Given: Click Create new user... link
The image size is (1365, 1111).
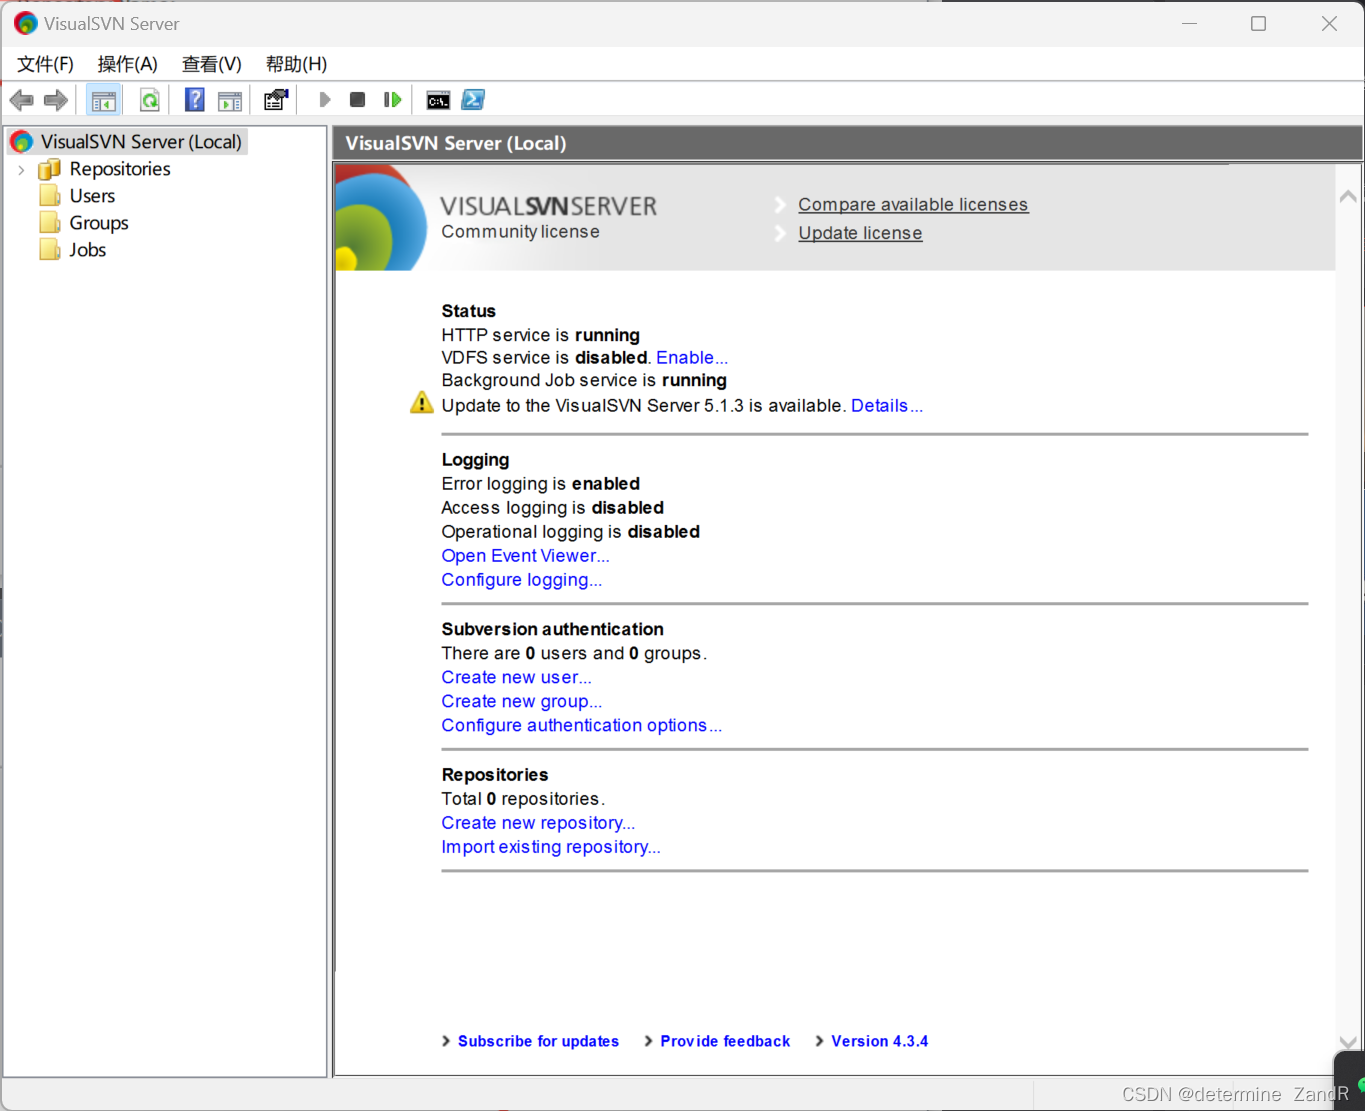Looking at the screenshot, I should click(516, 677).
